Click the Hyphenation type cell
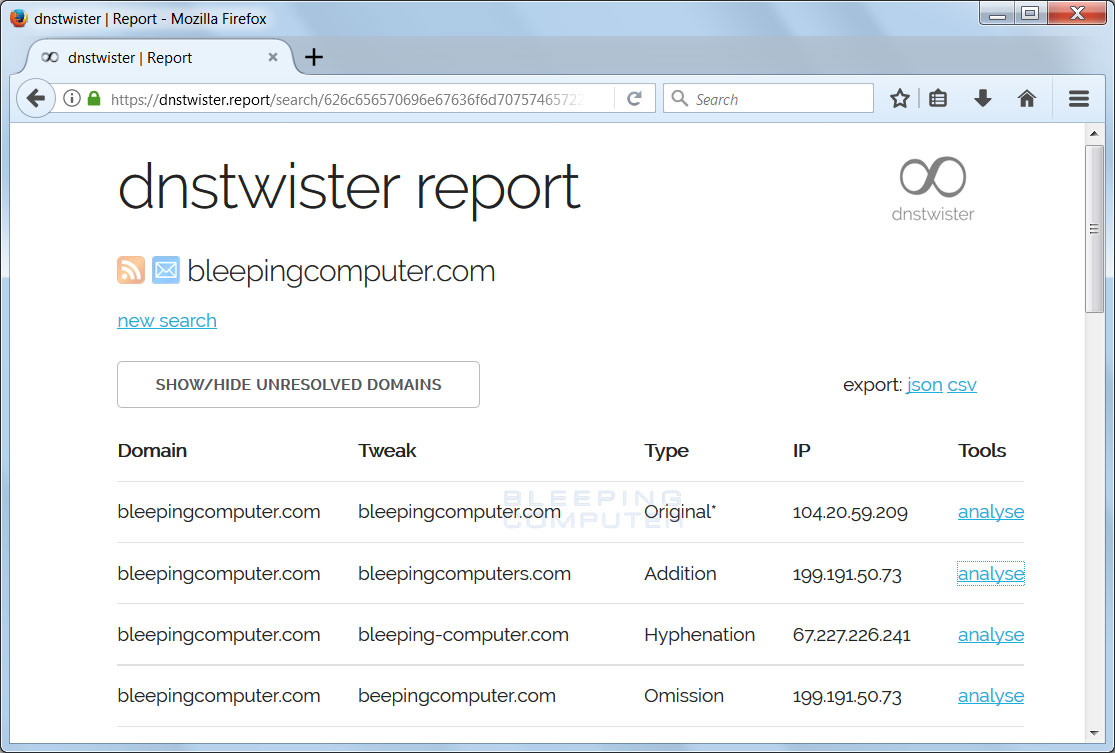Image resolution: width=1115 pixels, height=753 pixels. [700, 635]
